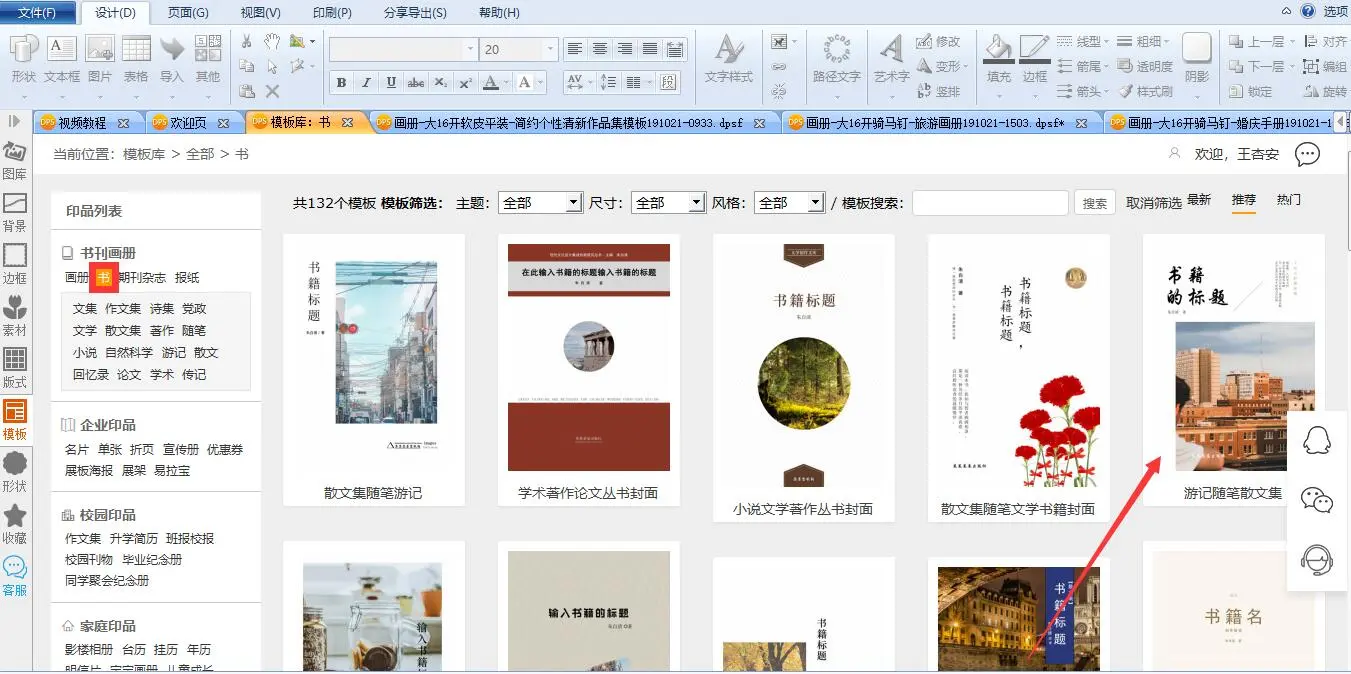The image size is (1351, 674).
Task: Click the 背景 background sidebar icon
Action: [15, 213]
